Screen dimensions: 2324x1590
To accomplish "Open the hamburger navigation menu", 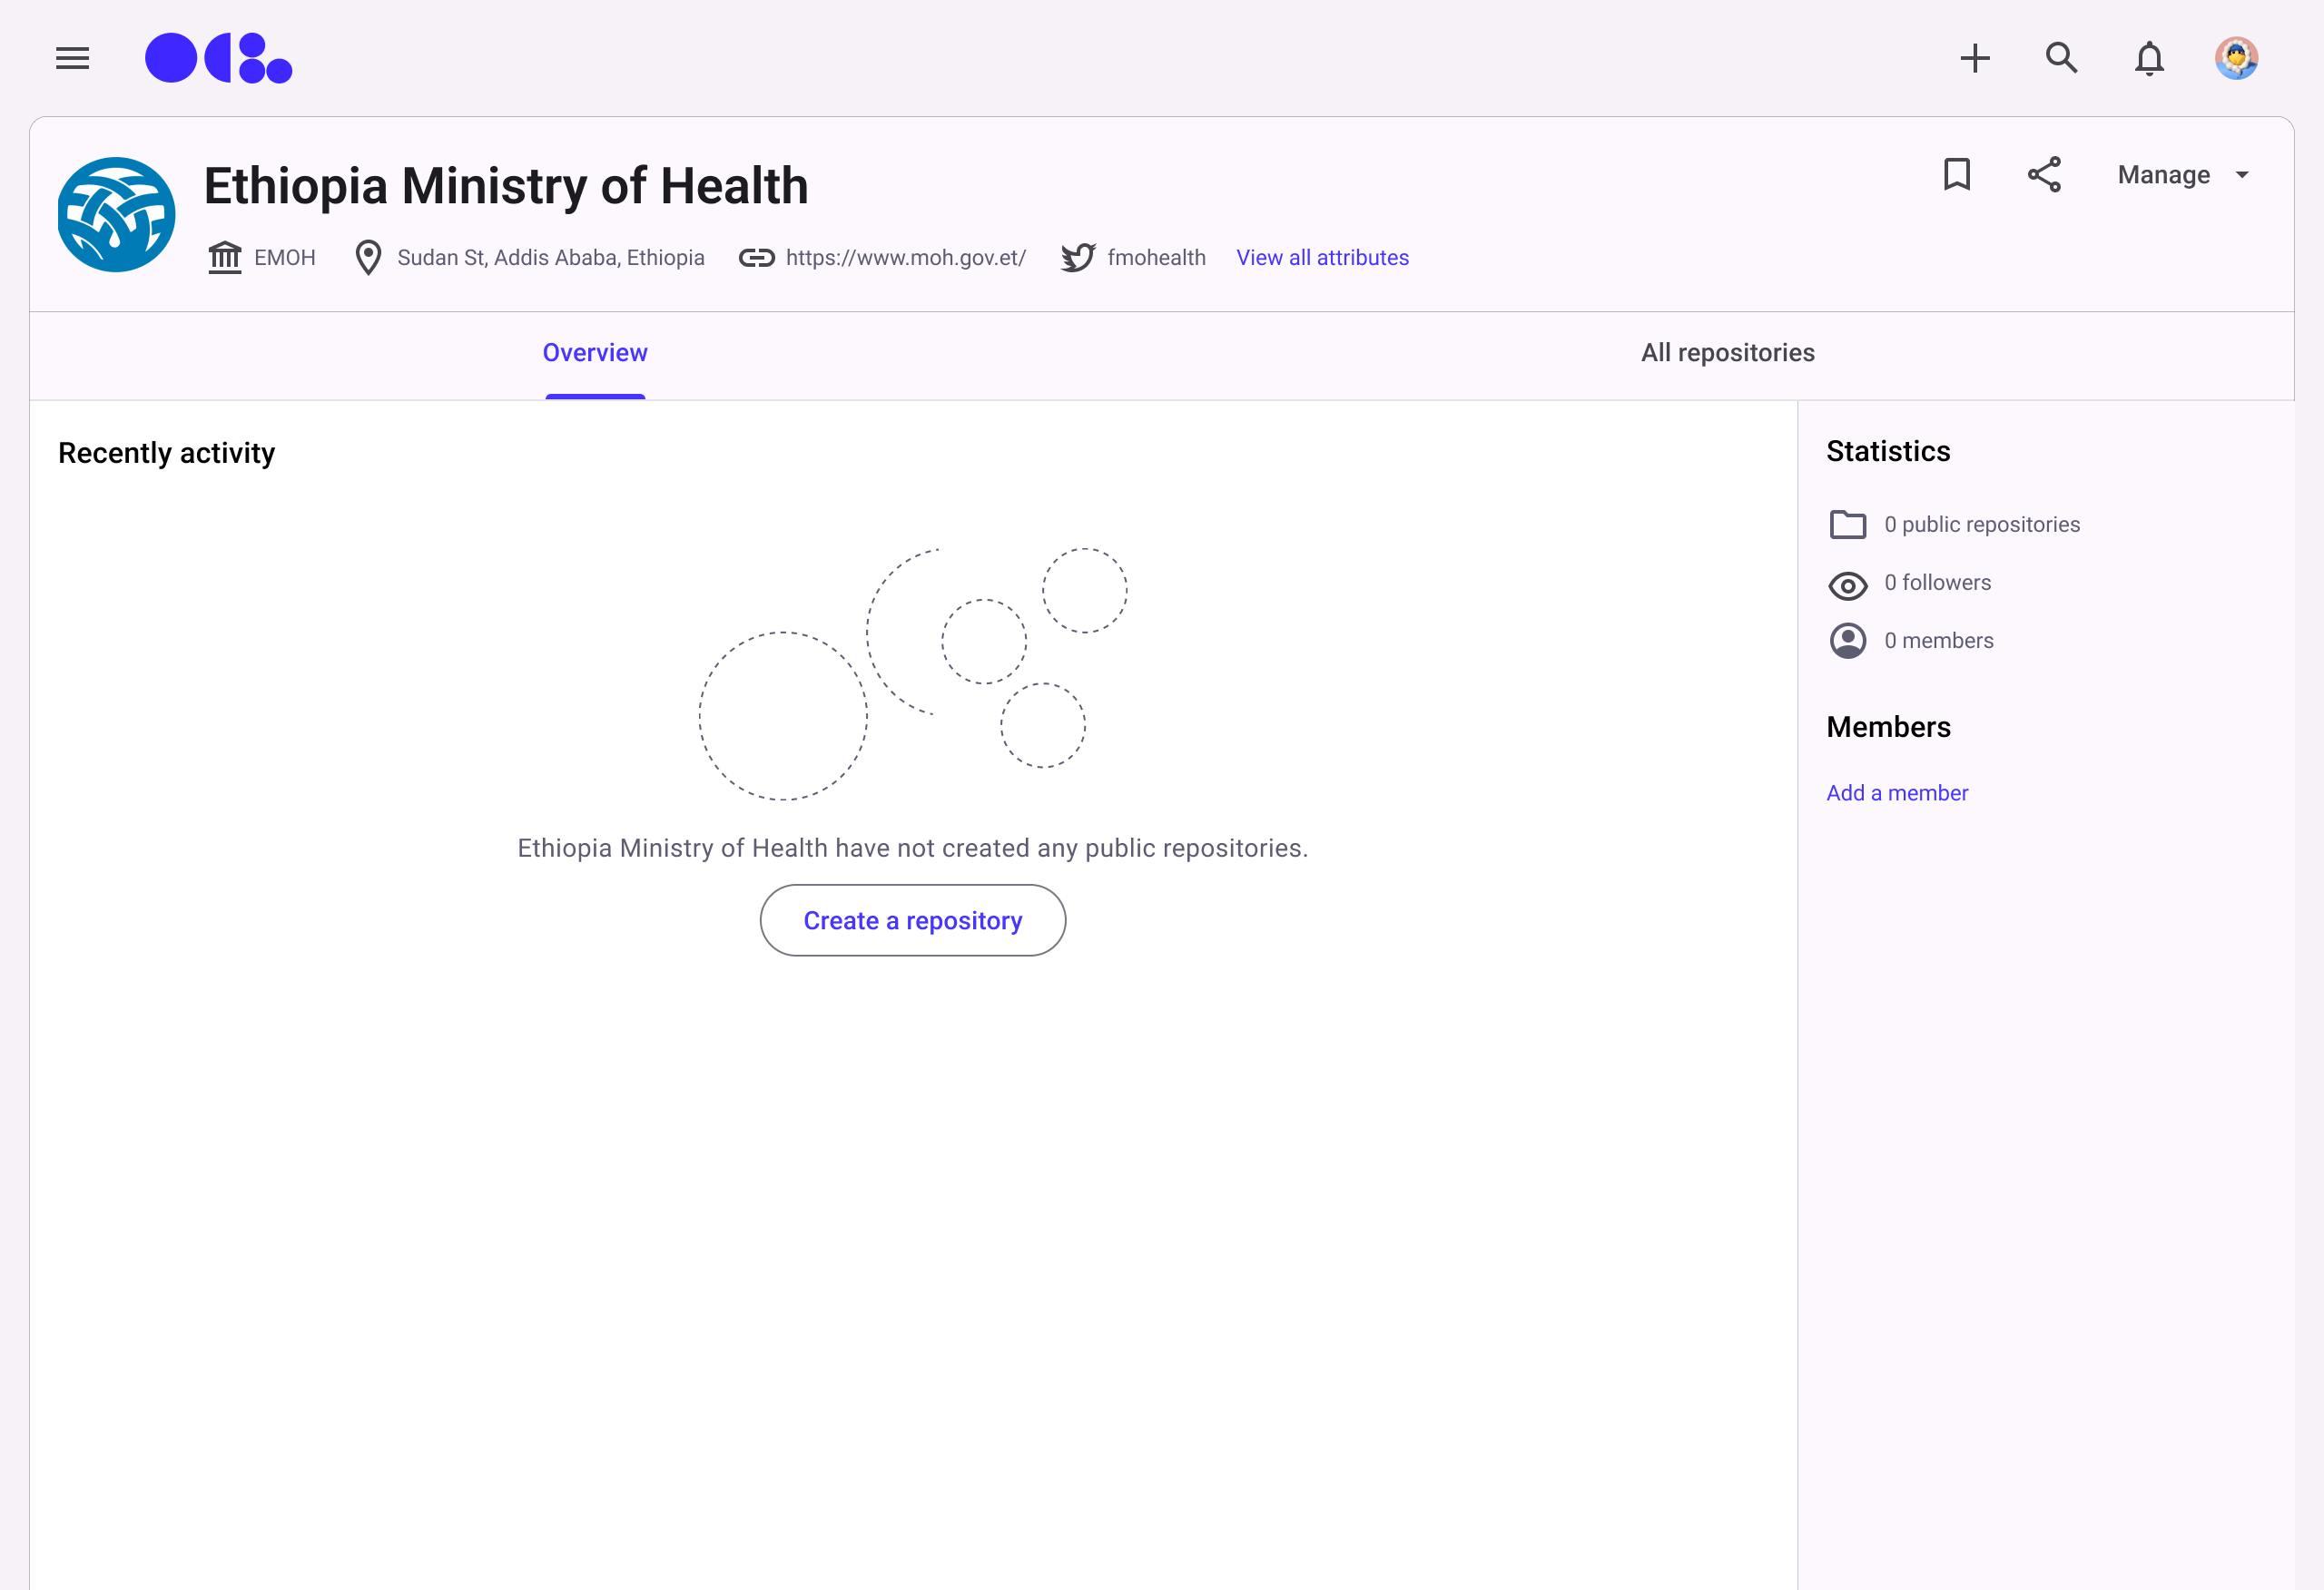I will 72,58.
